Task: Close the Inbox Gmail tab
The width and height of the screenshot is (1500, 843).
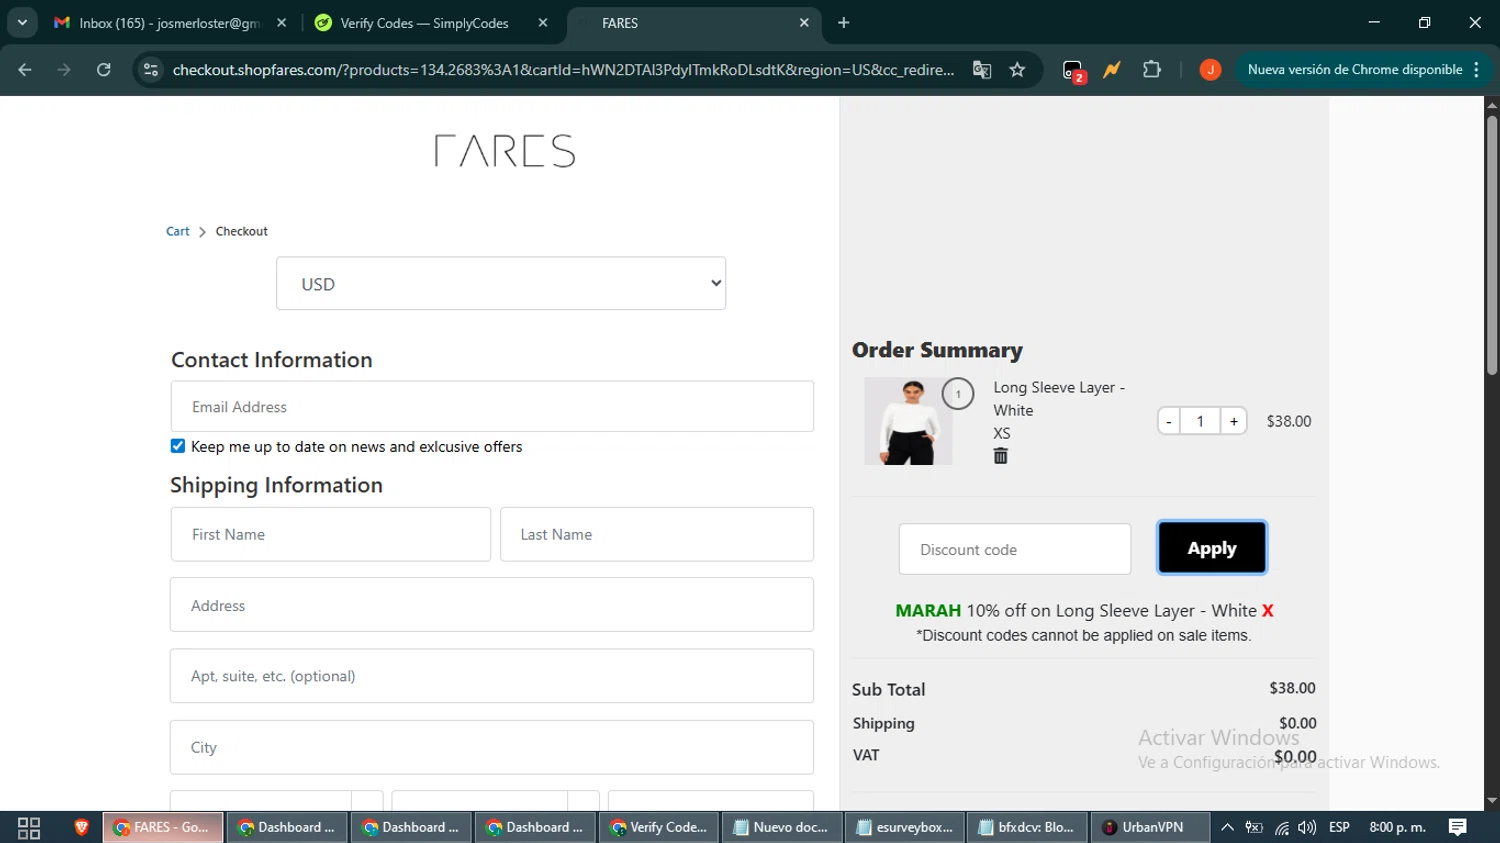Action: click(x=282, y=23)
